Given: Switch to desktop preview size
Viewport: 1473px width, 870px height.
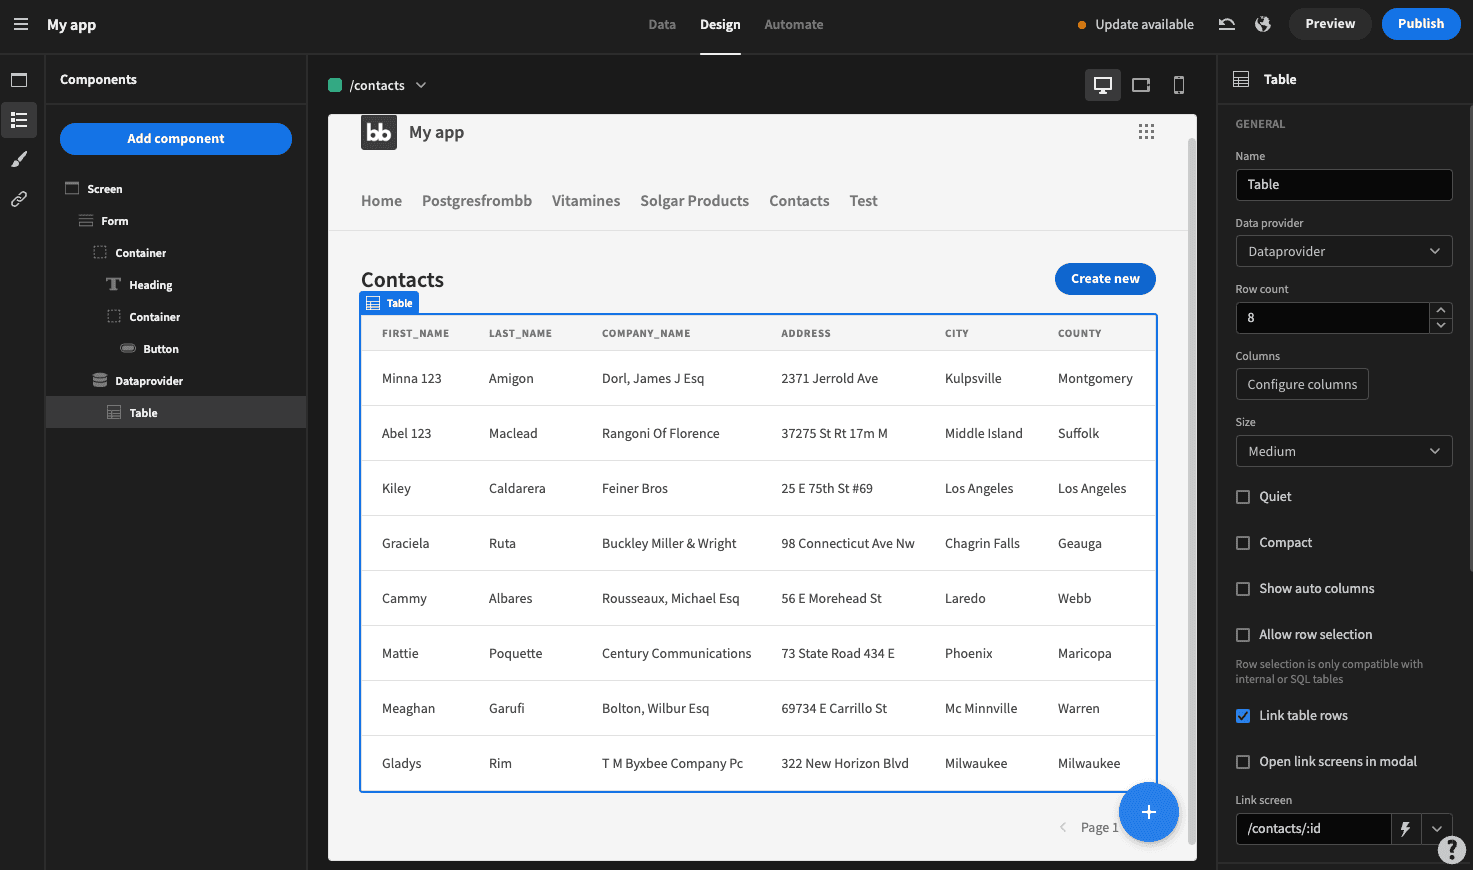Looking at the screenshot, I should (1103, 85).
